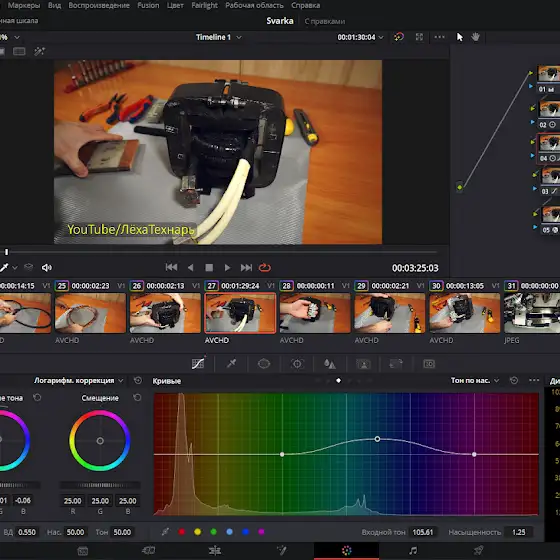The width and height of the screenshot is (560, 560).
Task: Click the Смещение master jog wheel
Action: pos(100,485)
